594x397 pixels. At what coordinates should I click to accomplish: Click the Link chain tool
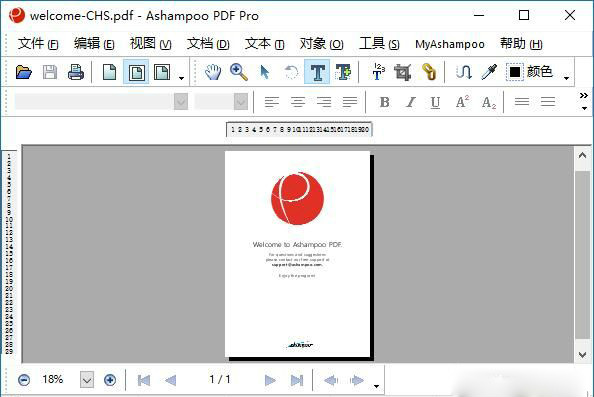(x=429, y=72)
